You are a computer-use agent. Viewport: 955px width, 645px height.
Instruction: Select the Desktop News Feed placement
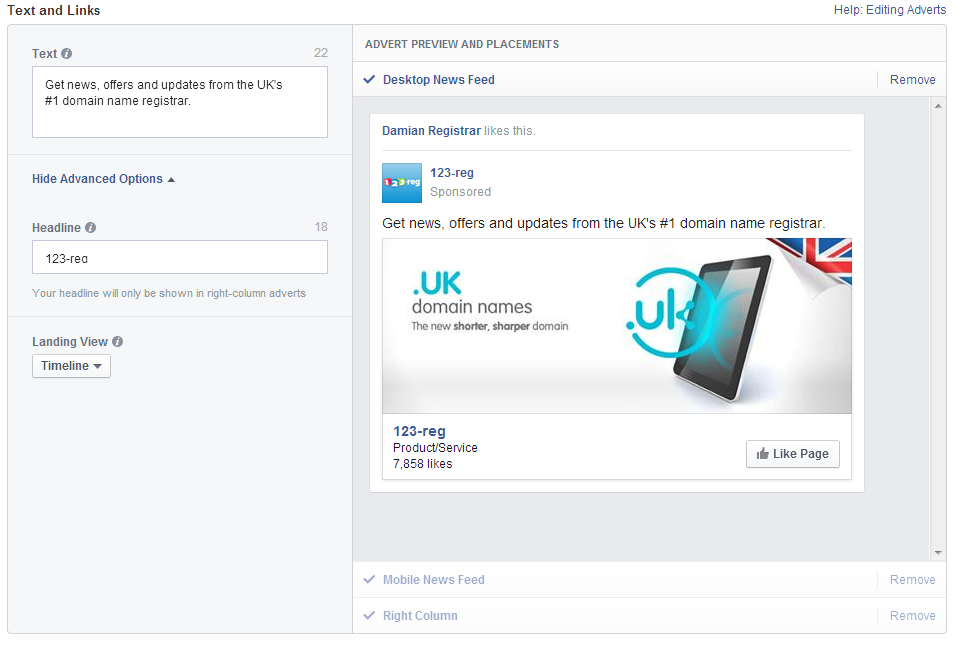[x=439, y=80]
